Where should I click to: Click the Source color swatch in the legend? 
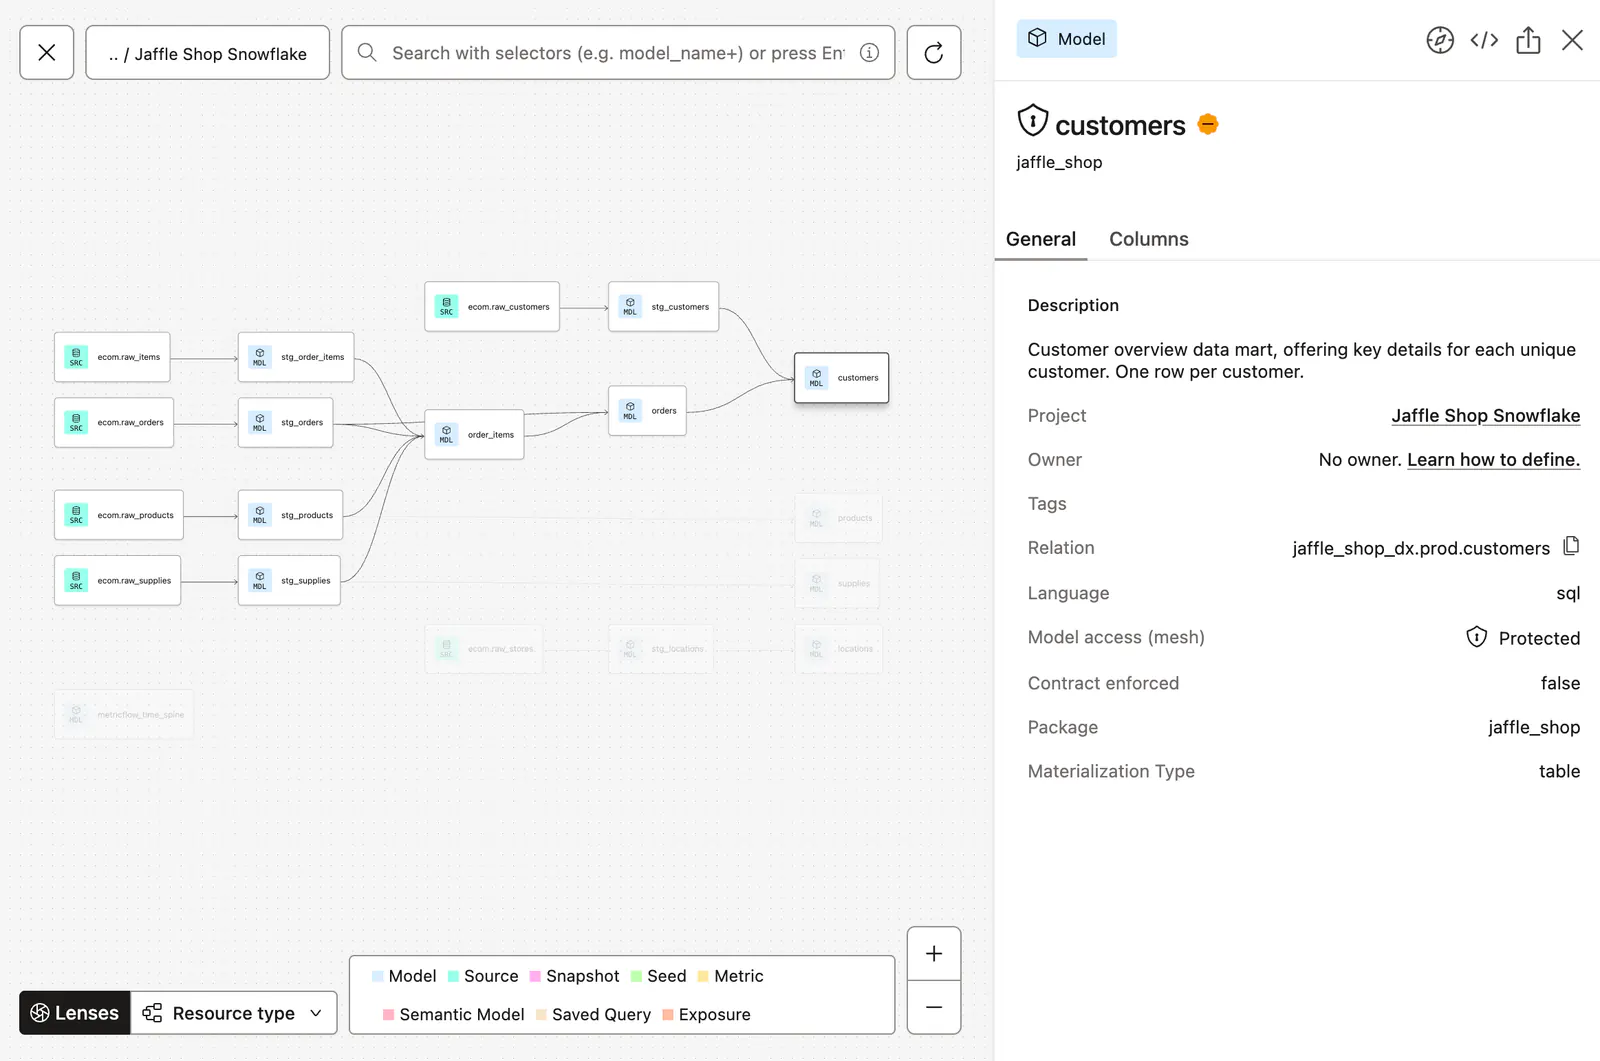(x=453, y=976)
